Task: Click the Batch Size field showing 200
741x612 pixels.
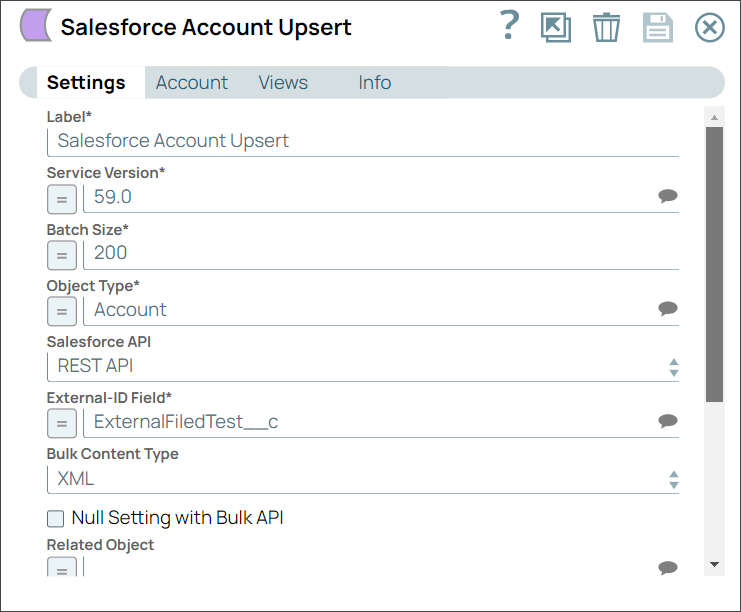Action: (x=381, y=254)
